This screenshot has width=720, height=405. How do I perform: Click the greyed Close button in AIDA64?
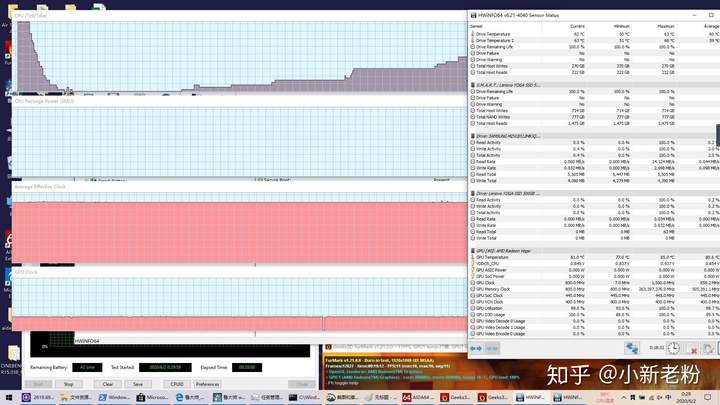[302, 384]
